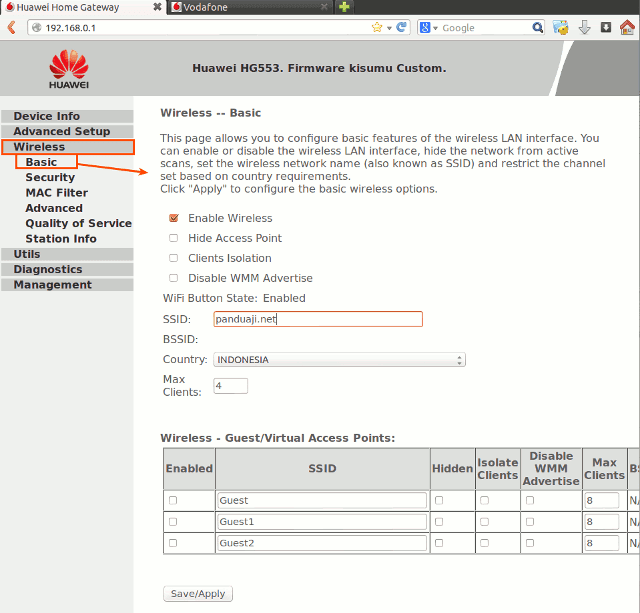Click Max Clients field in Guest row

coord(602,500)
